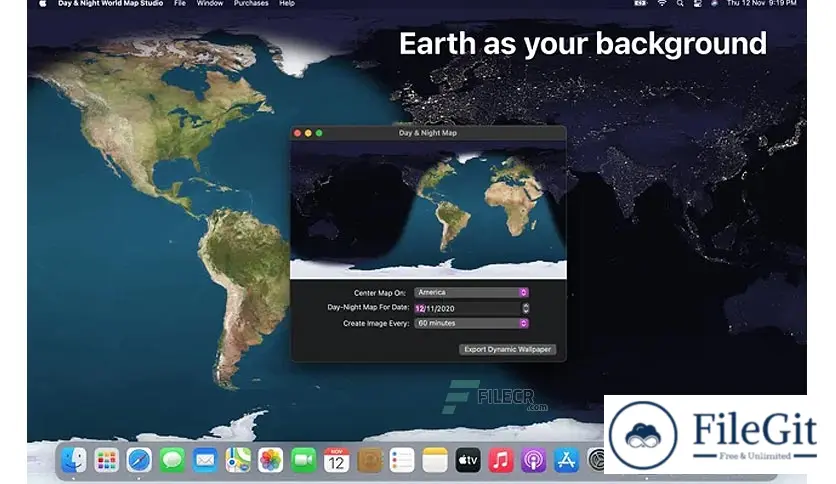Open the Apple menu
The height and width of the screenshot is (484, 836).
(x=43, y=3)
